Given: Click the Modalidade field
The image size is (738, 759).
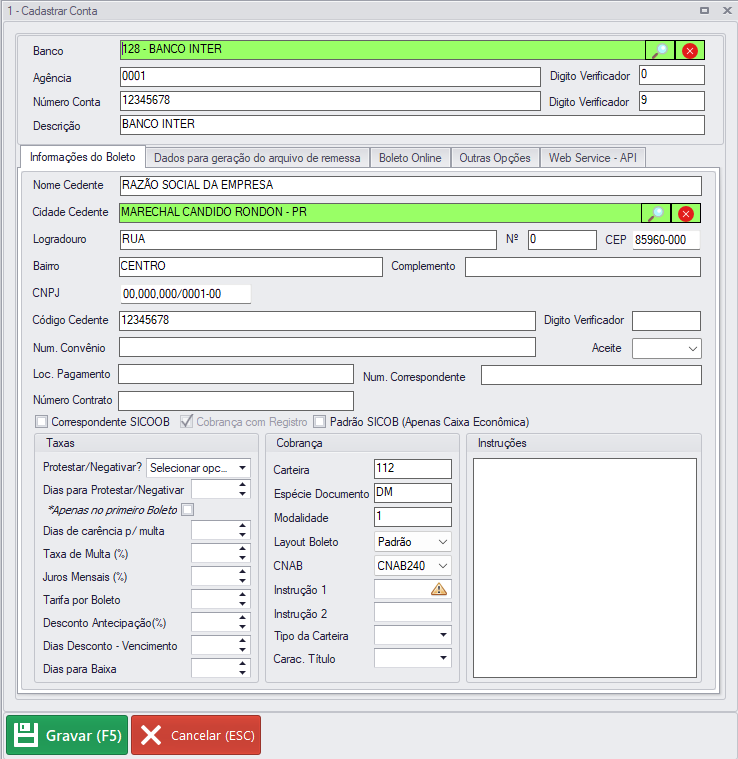Looking at the screenshot, I should tap(413, 517).
